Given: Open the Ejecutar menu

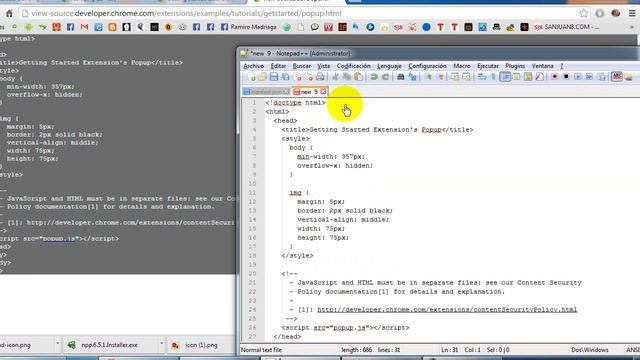Looking at the screenshot, I should coord(488,66).
